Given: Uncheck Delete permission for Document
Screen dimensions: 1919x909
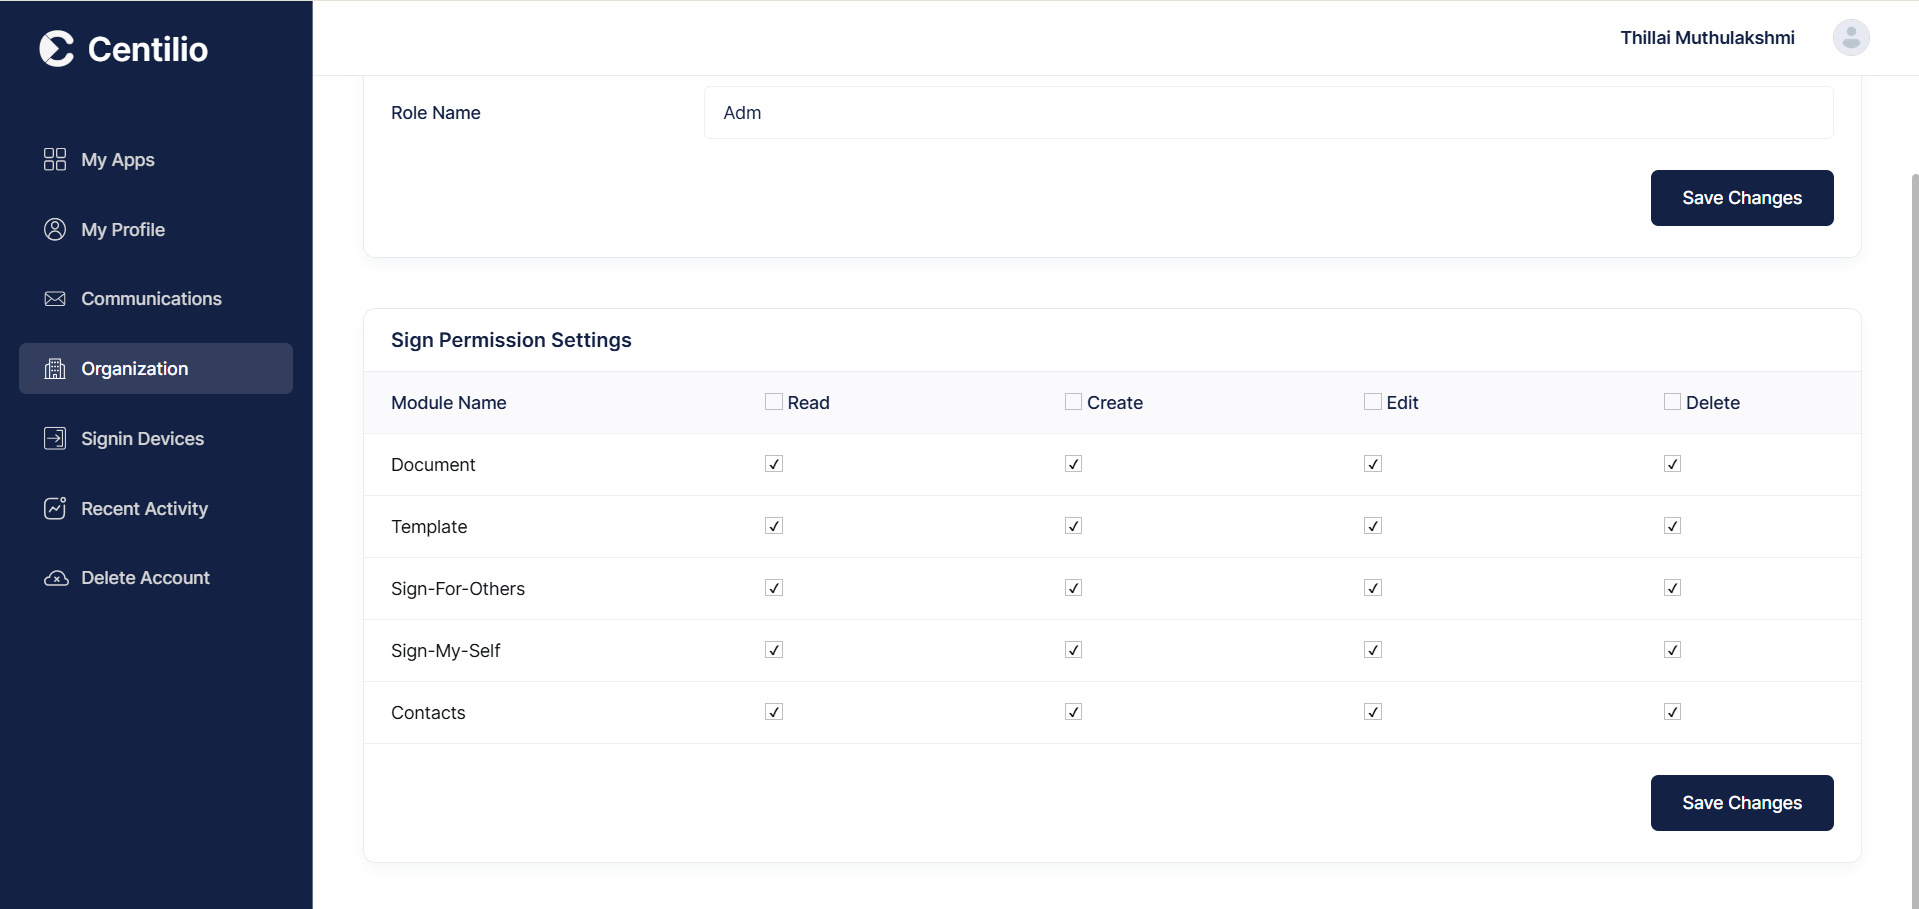Looking at the screenshot, I should pos(1672,463).
